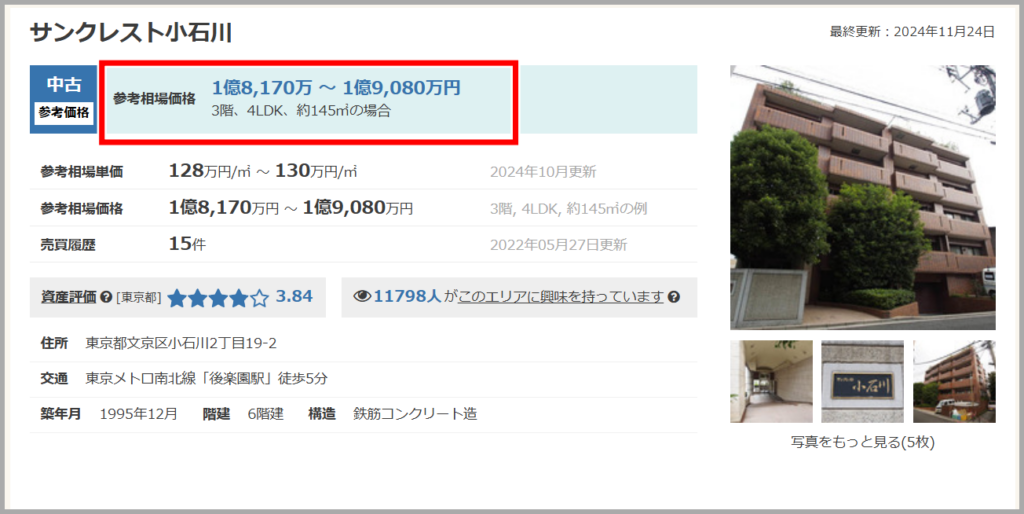Click the highlighted price 1億8,170万 ～ 1億9,080万円
The height and width of the screenshot is (514, 1024).
[x=336, y=88]
